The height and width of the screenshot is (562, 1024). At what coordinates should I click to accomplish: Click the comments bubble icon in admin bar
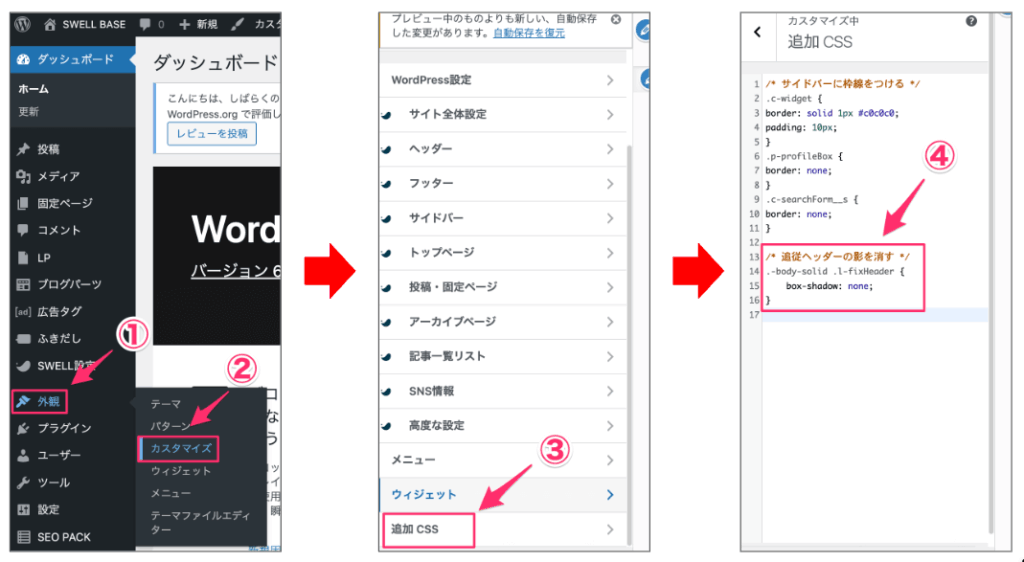click(146, 23)
